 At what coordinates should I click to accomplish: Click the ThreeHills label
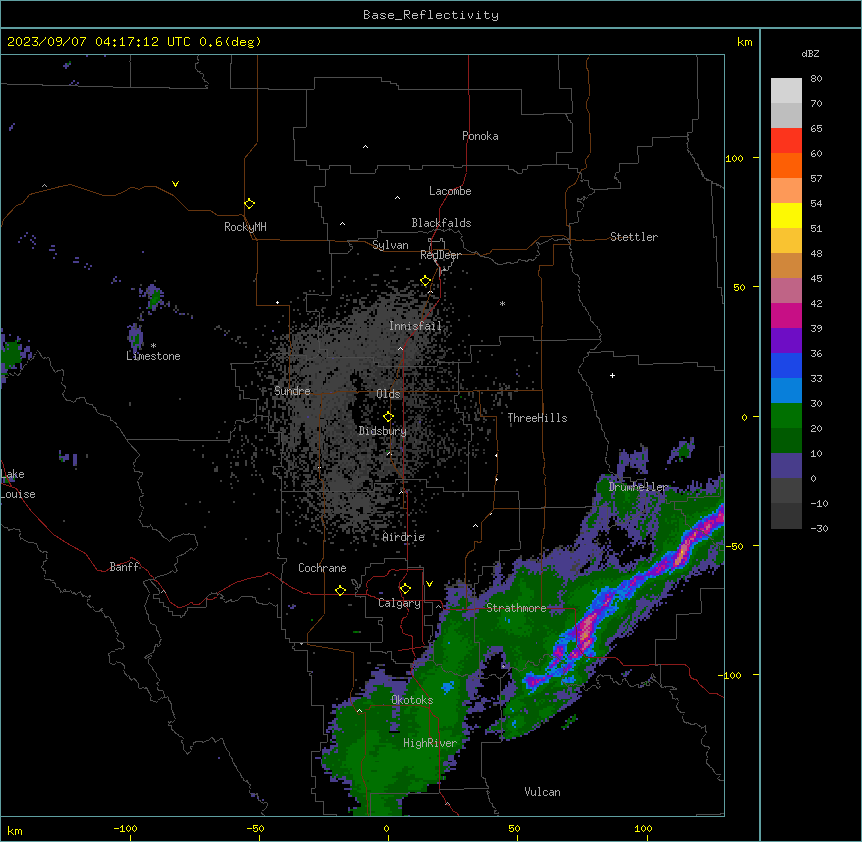537,418
